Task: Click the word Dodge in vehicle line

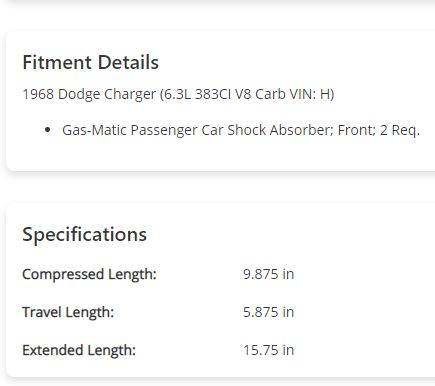Action: click(x=79, y=94)
